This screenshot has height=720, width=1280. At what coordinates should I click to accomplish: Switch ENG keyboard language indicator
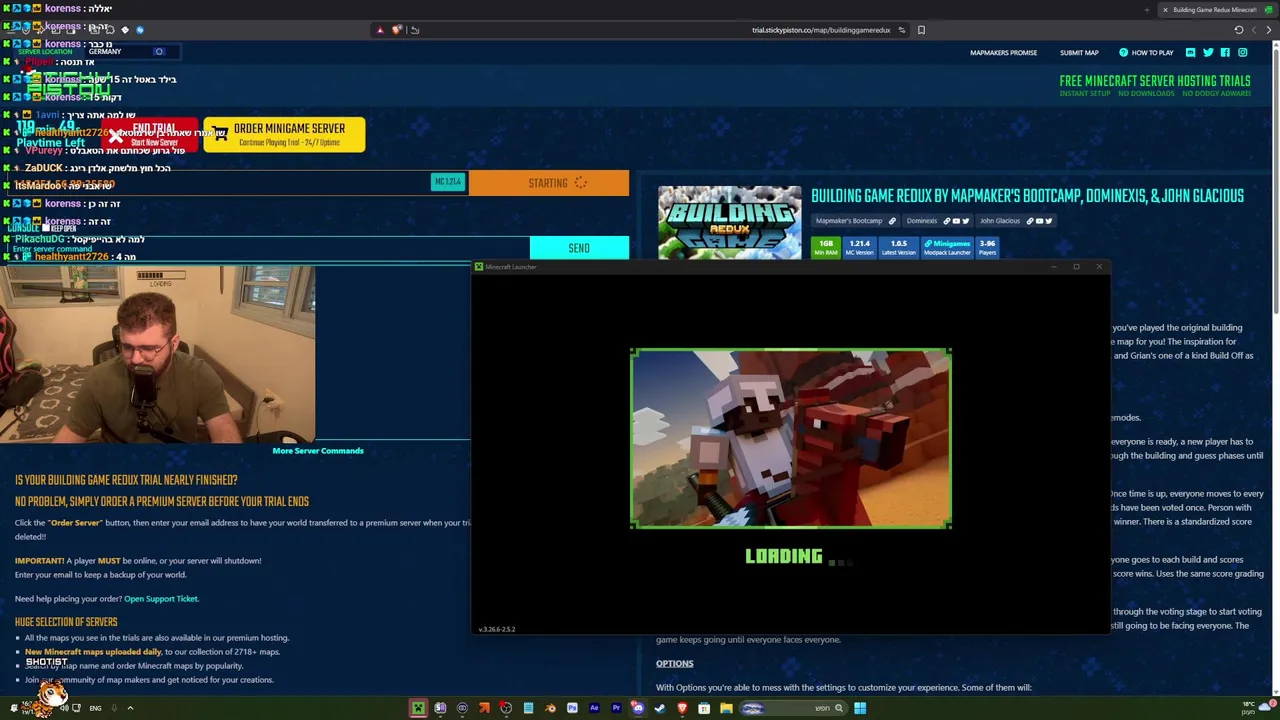95,708
